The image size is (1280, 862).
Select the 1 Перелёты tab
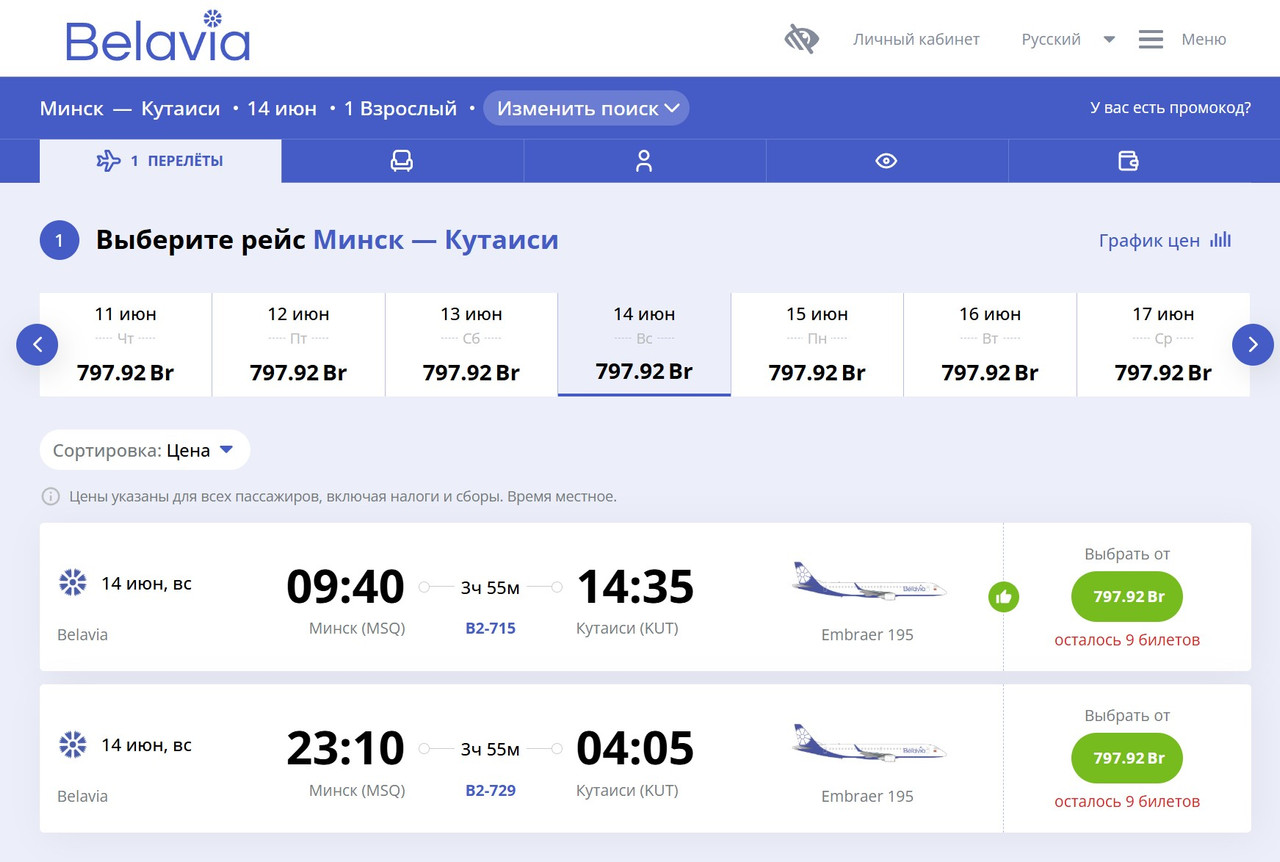(x=161, y=161)
